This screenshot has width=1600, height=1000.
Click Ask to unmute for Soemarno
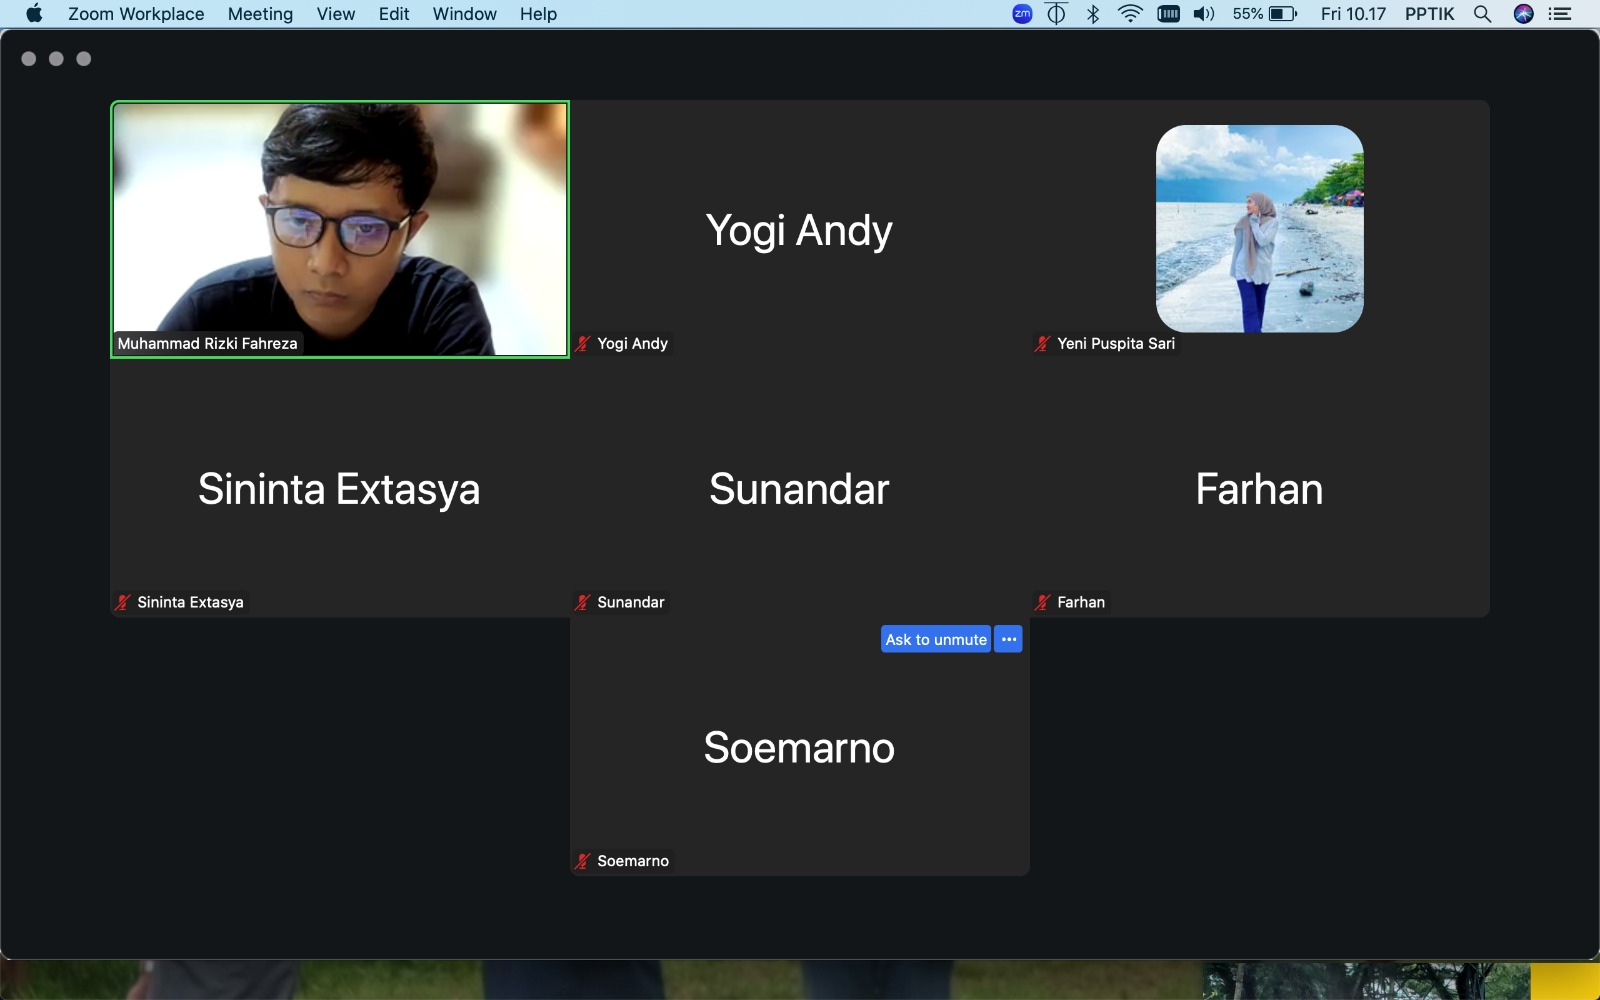[x=936, y=640]
